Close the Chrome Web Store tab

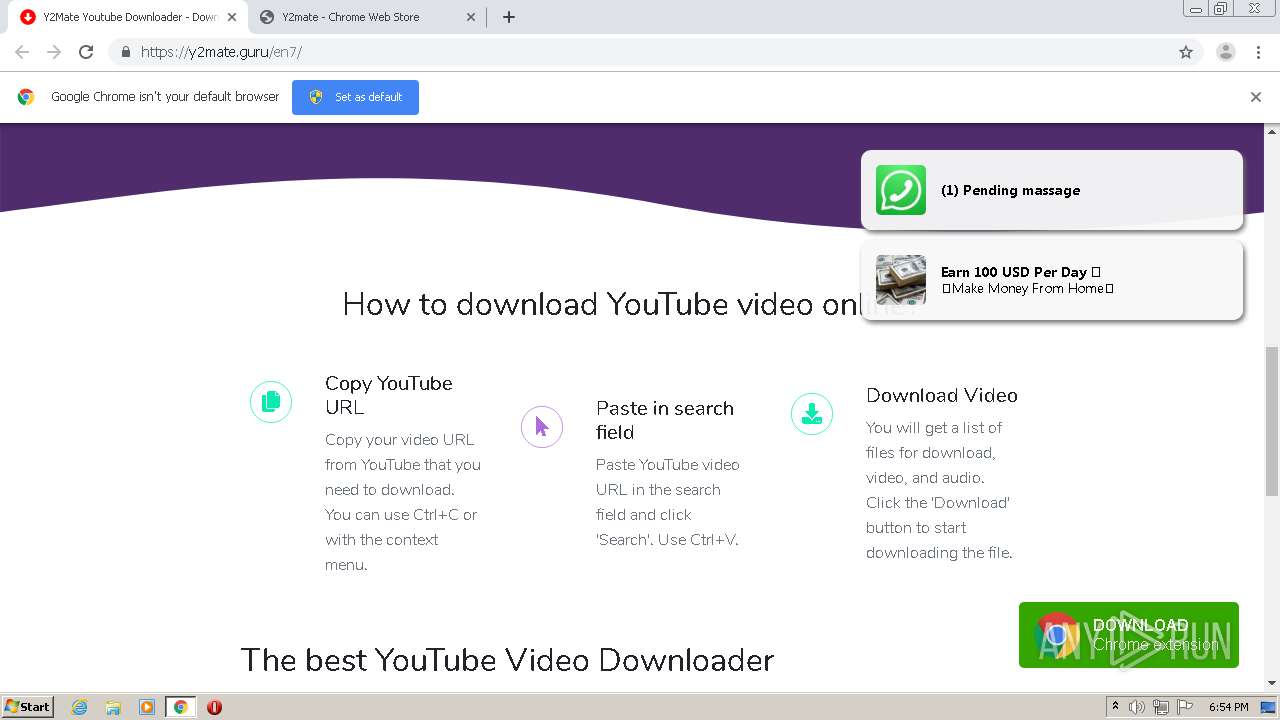pyautogui.click(x=470, y=17)
